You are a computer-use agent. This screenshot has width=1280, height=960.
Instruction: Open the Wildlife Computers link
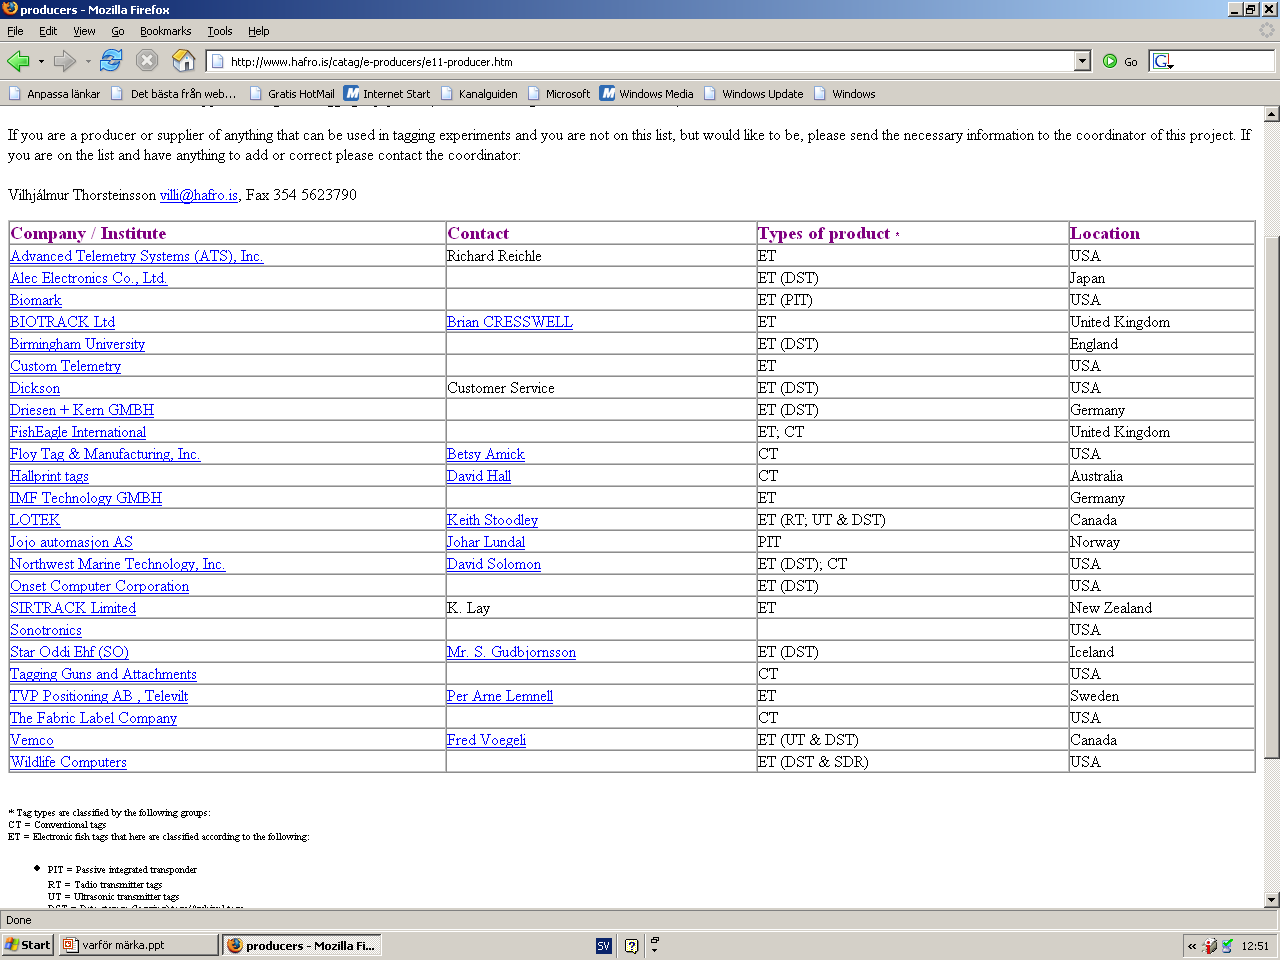(x=68, y=762)
